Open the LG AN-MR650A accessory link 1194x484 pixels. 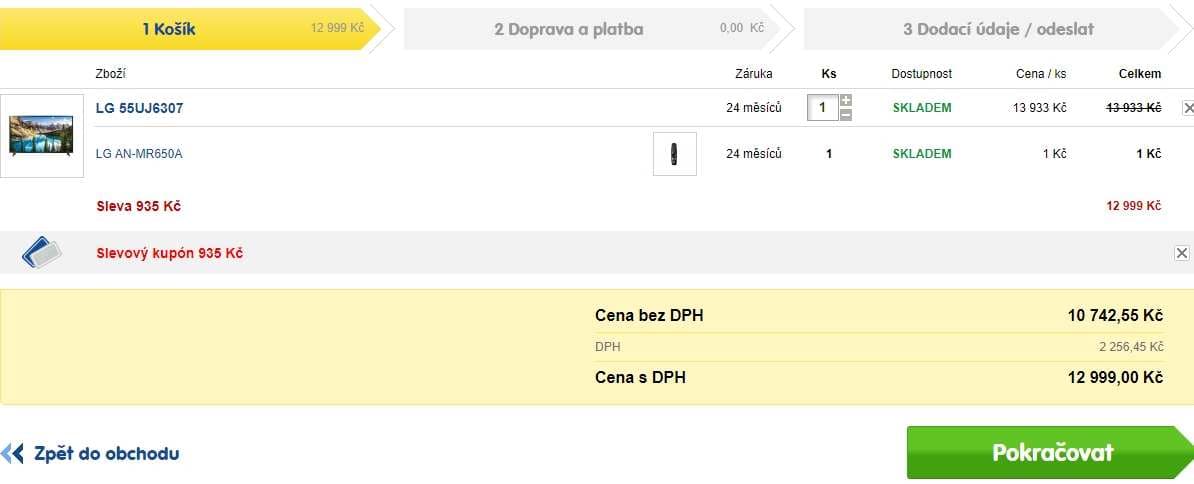point(139,154)
